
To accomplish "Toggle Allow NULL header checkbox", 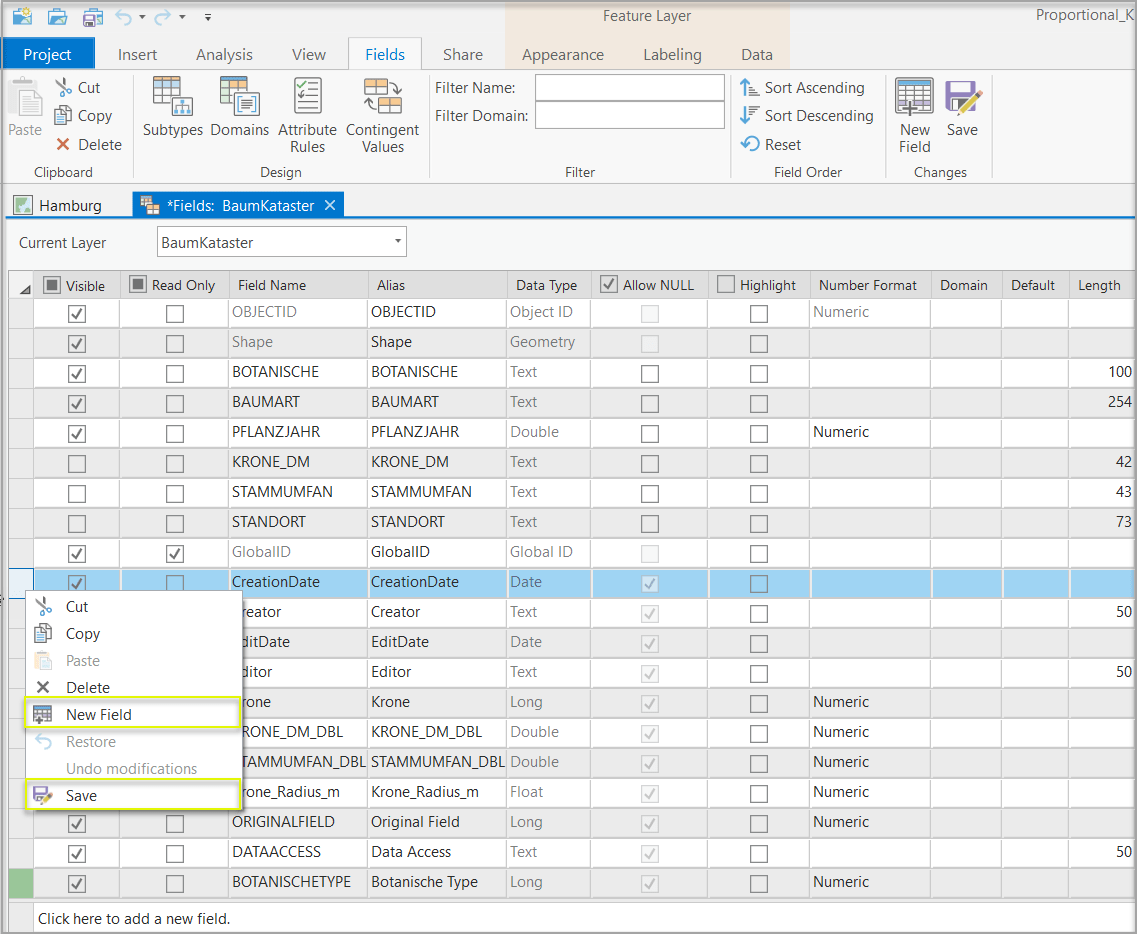I will [x=608, y=285].
